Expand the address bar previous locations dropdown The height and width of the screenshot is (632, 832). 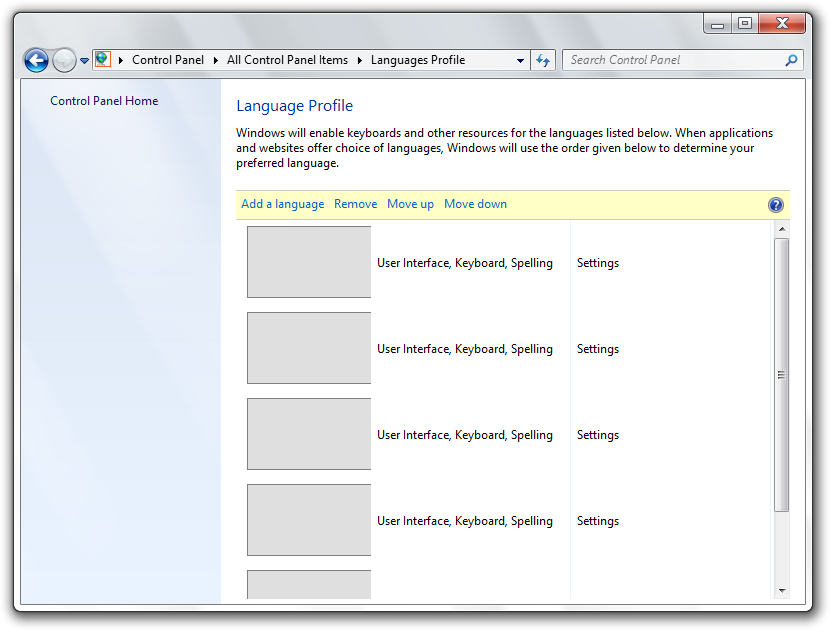click(520, 60)
